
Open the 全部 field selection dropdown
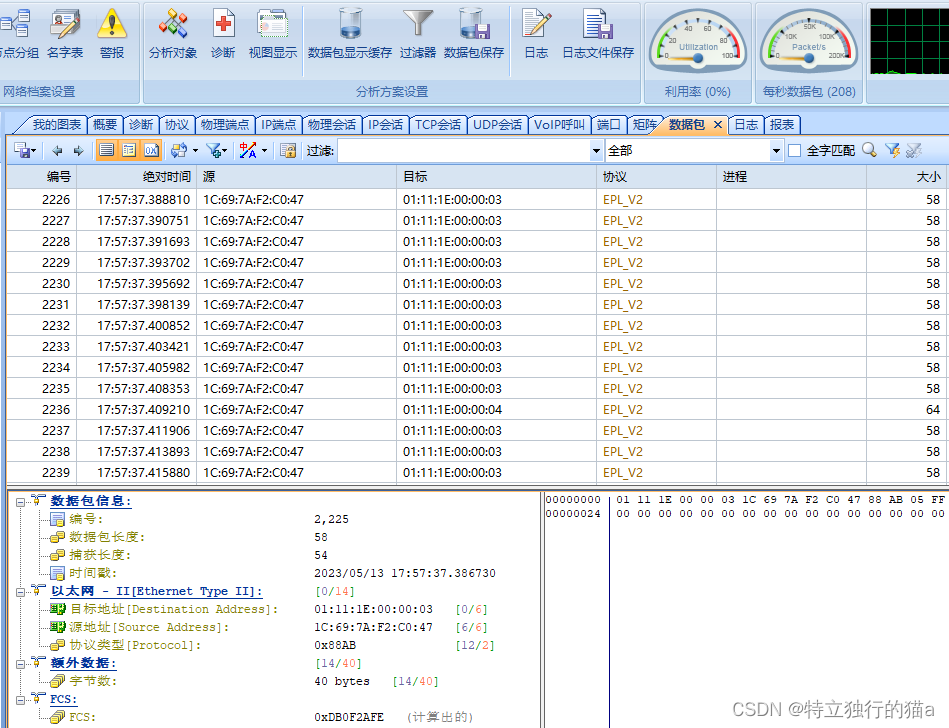[694, 151]
